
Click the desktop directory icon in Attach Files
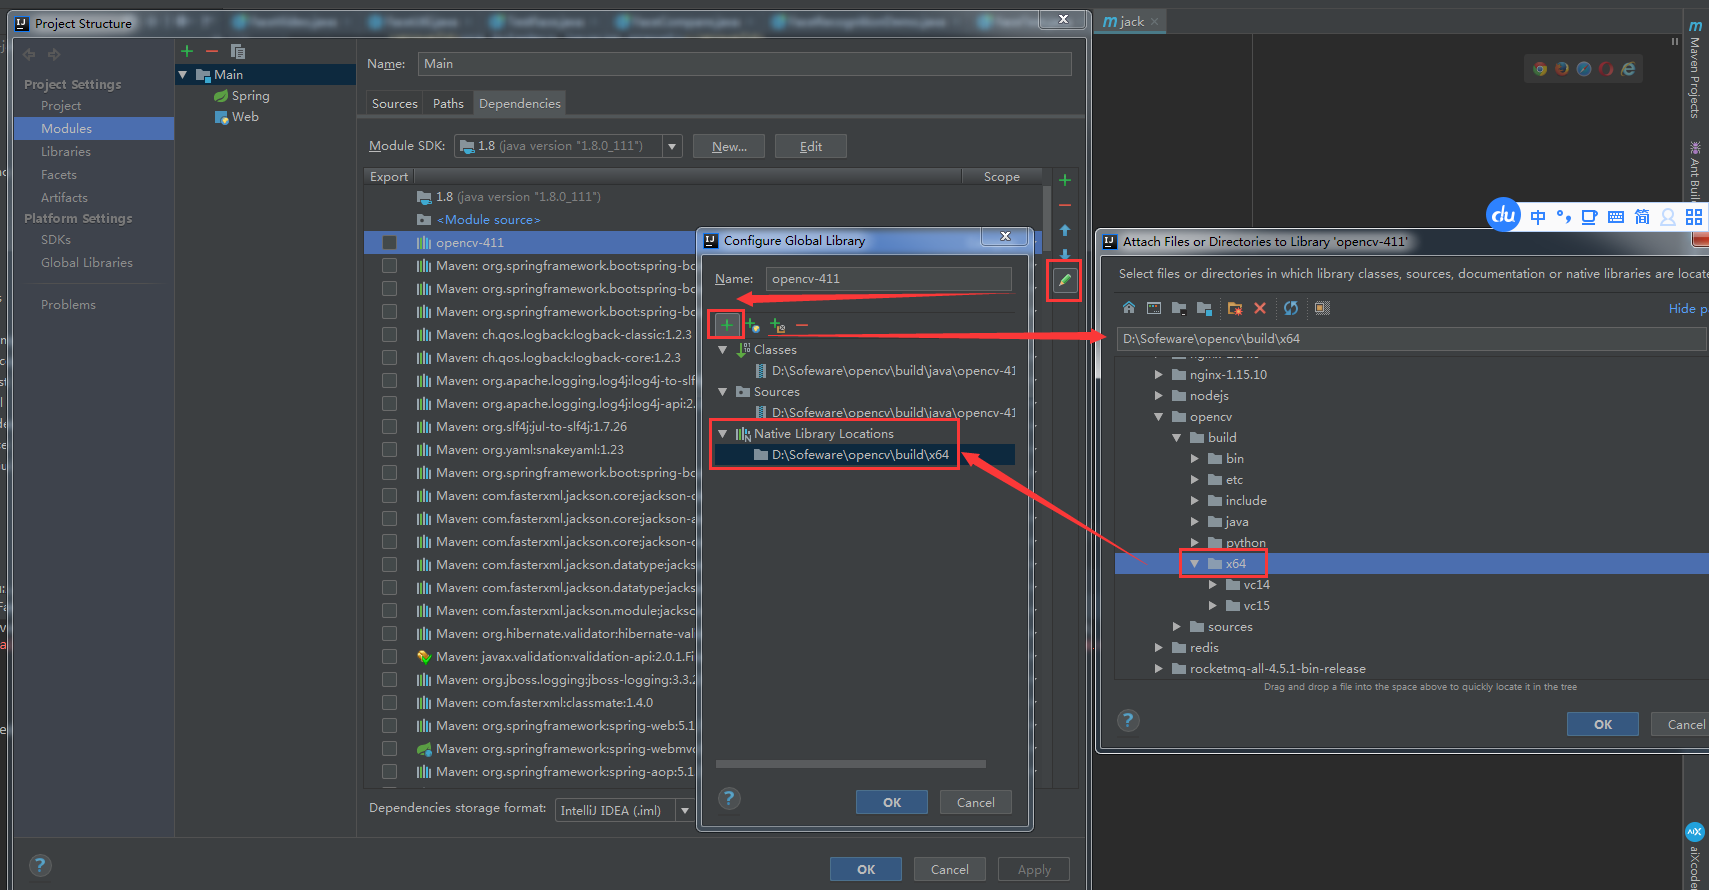point(1154,308)
